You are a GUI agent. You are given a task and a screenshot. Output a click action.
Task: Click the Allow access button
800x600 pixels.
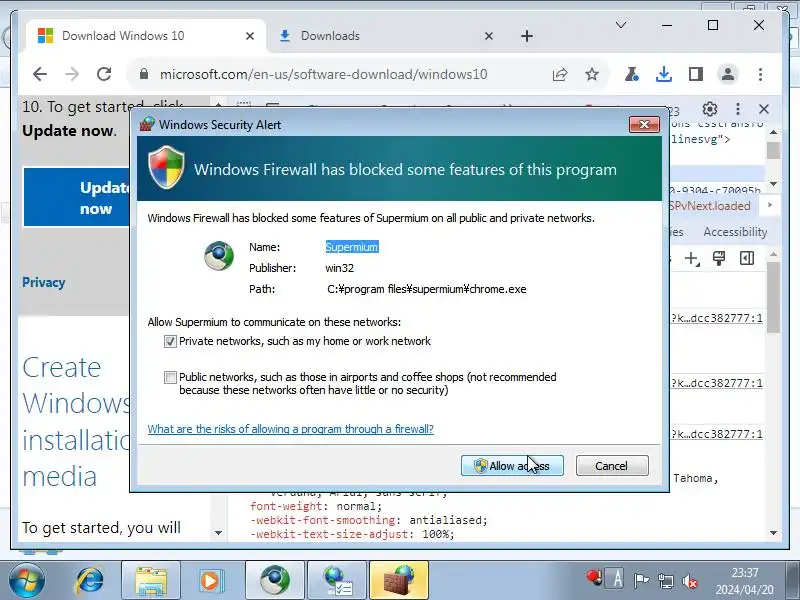point(512,466)
